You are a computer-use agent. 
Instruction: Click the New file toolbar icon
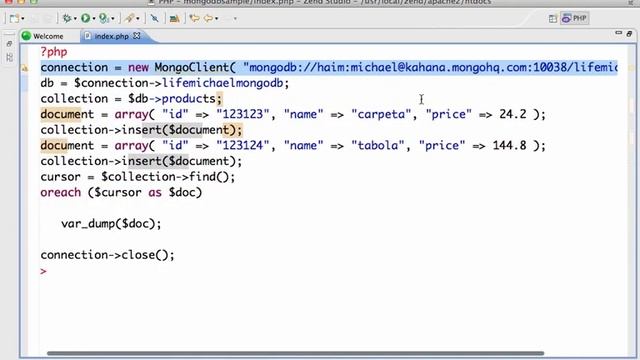[x=14, y=18]
